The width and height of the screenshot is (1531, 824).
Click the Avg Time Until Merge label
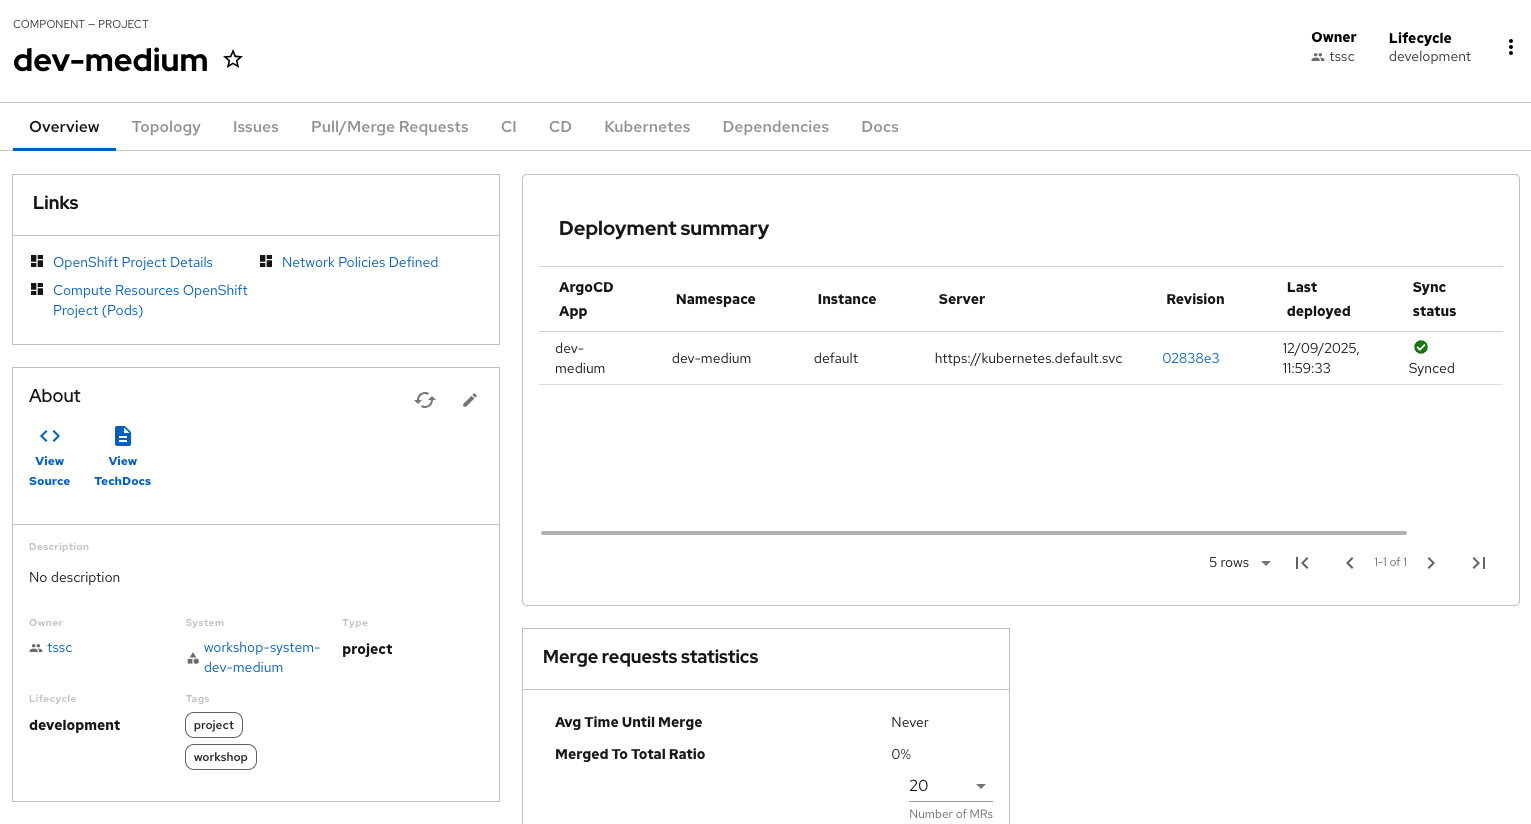629,722
